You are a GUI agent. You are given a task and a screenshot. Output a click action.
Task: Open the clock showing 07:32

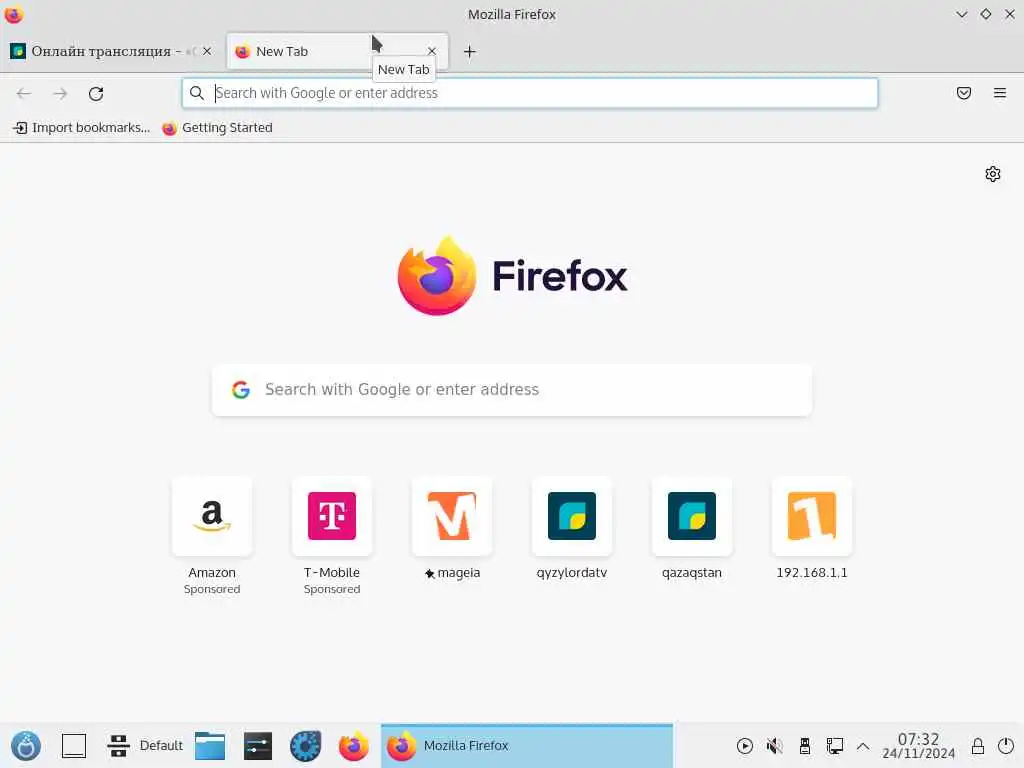pyautogui.click(x=918, y=746)
